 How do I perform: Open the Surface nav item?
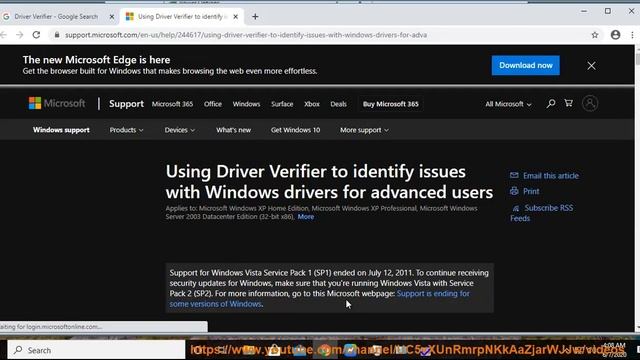pos(282,104)
